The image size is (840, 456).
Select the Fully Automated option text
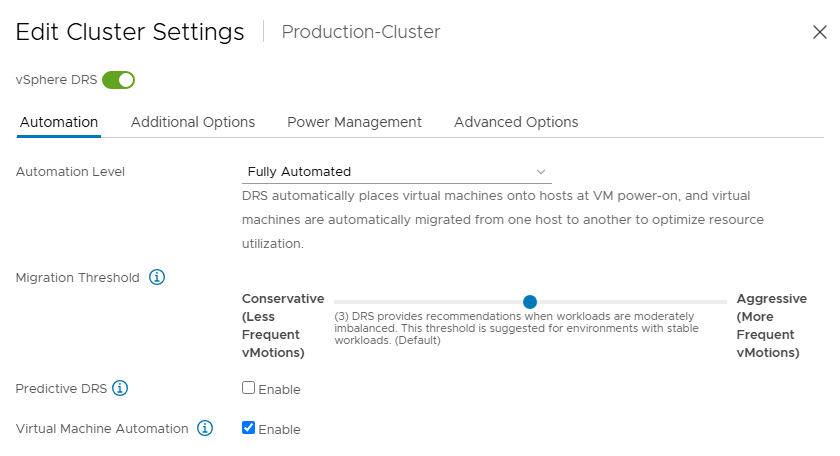pyautogui.click(x=299, y=171)
